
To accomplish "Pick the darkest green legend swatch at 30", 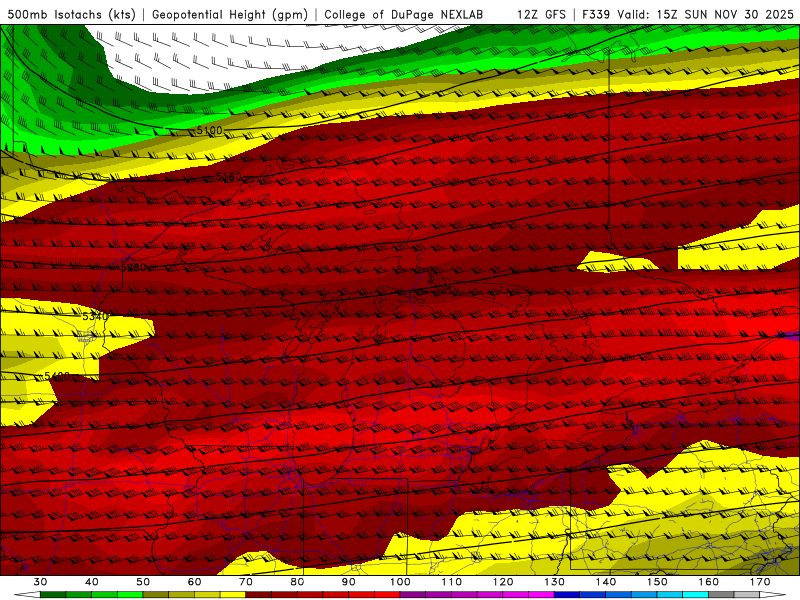I will click(x=53, y=595).
